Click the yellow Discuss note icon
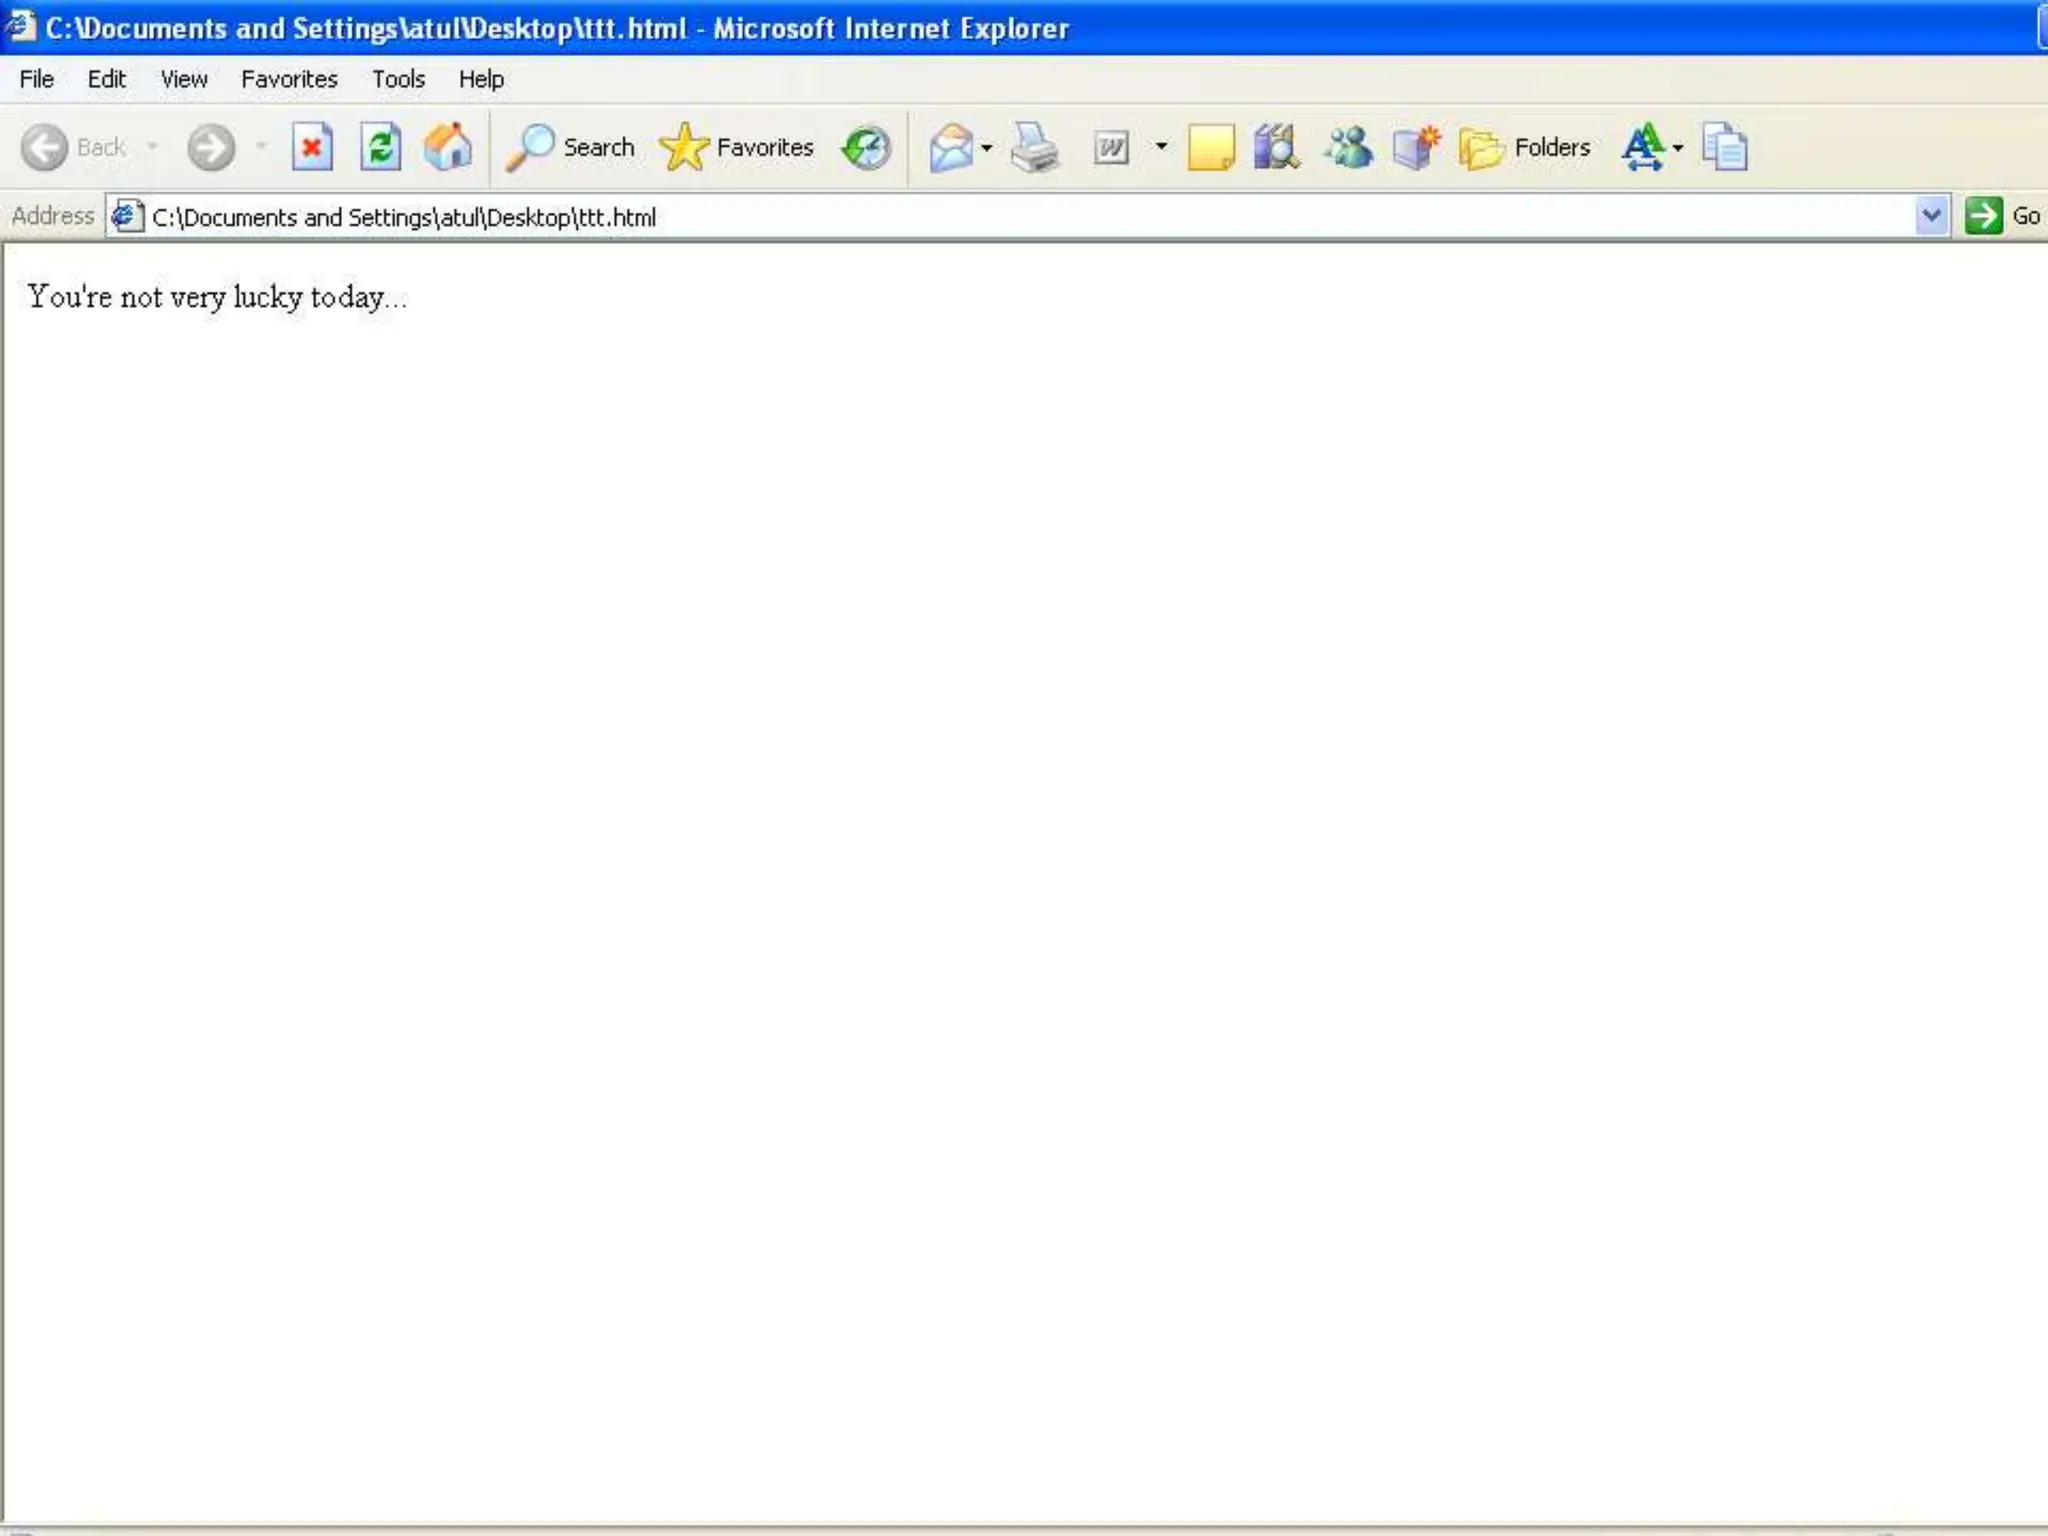 click(1210, 148)
